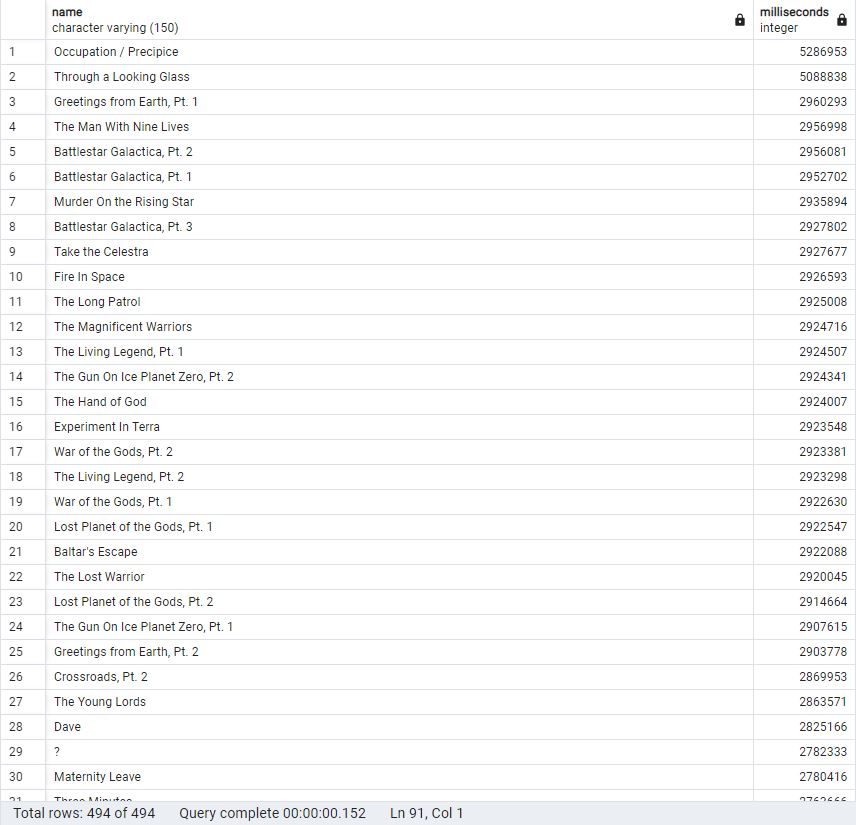The width and height of the screenshot is (856, 825).
Task: Click 'Total rows: 494 of 494' status text
Action: [84, 813]
